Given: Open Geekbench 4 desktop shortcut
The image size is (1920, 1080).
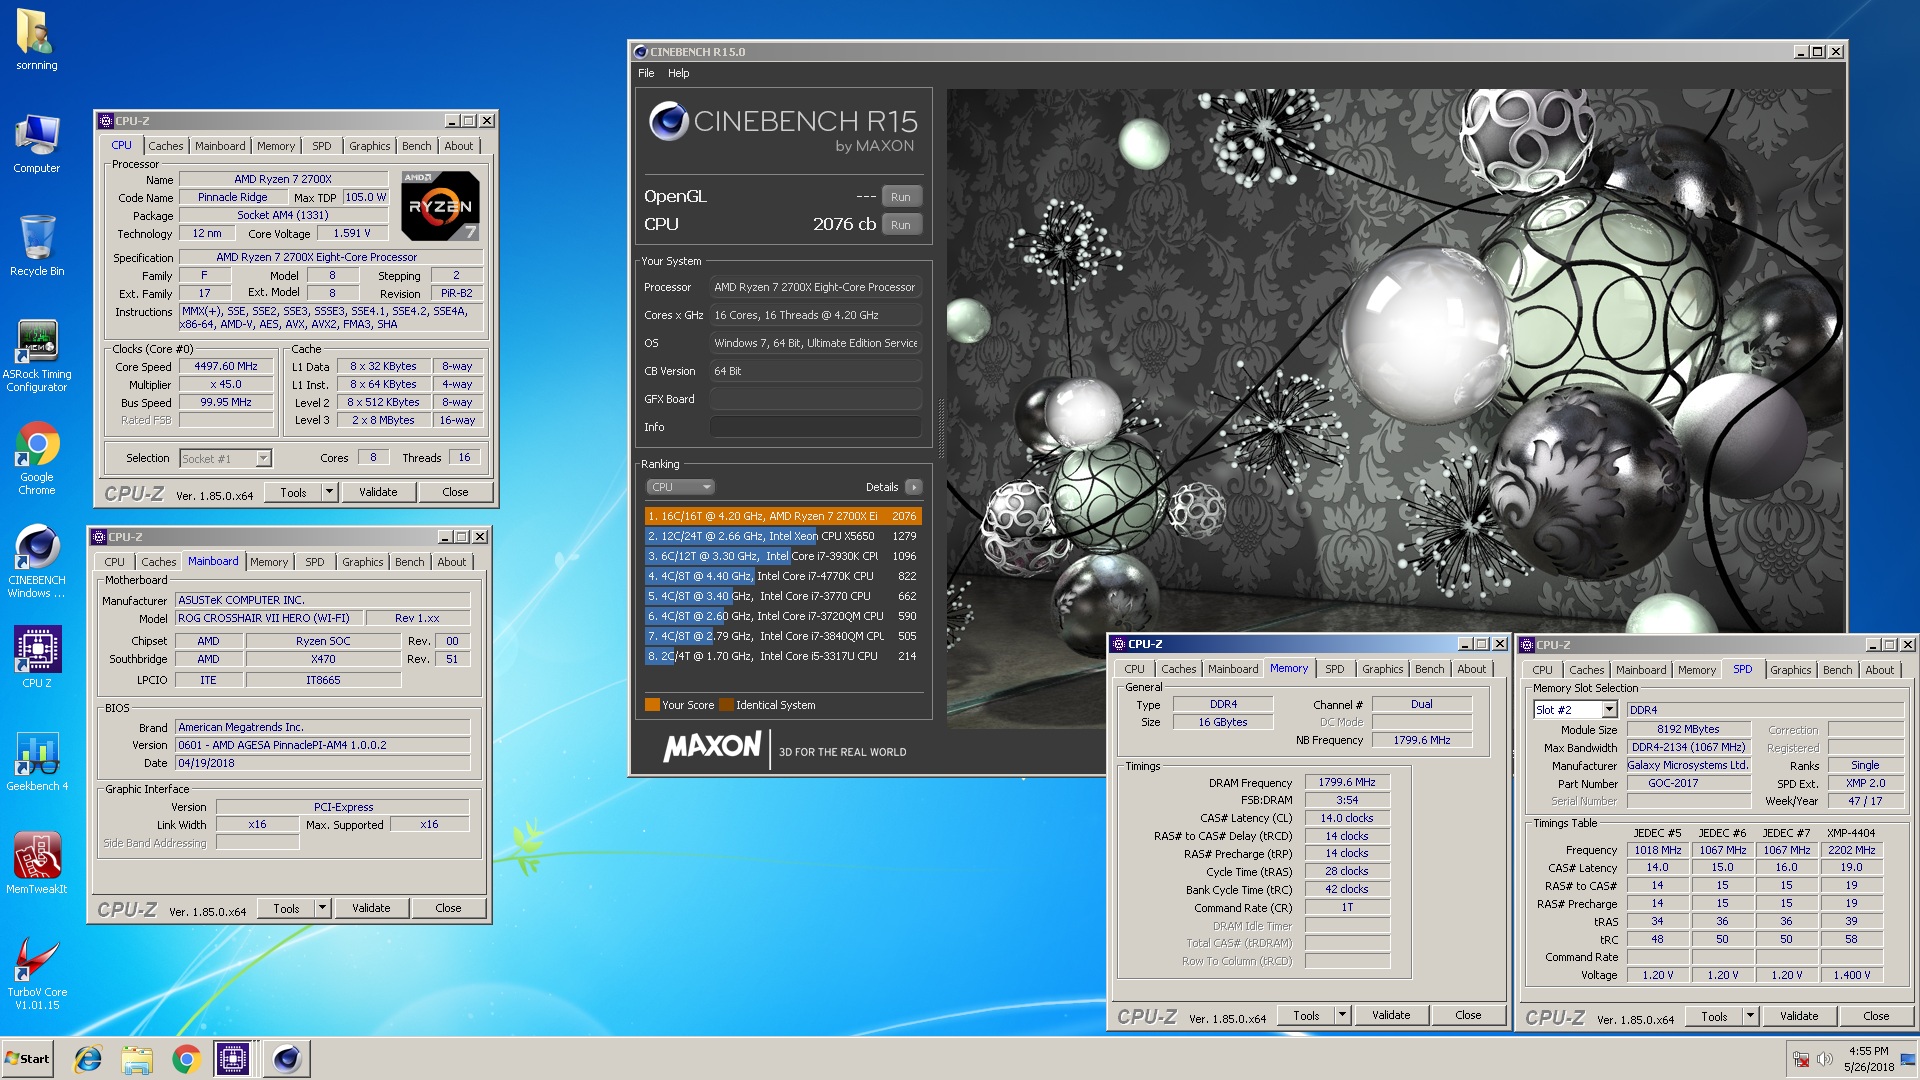Looking at the screenshot, I should pyautogui.click(x=36, y=760).
